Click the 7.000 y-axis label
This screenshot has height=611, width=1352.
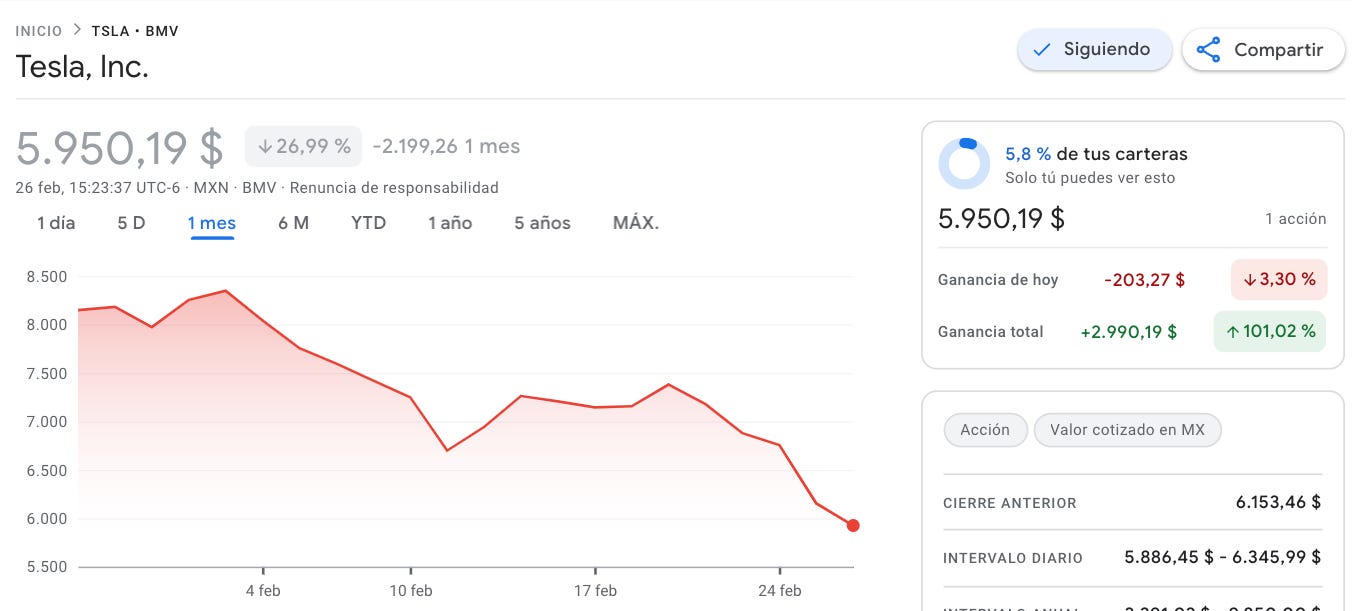click(46, 422)
